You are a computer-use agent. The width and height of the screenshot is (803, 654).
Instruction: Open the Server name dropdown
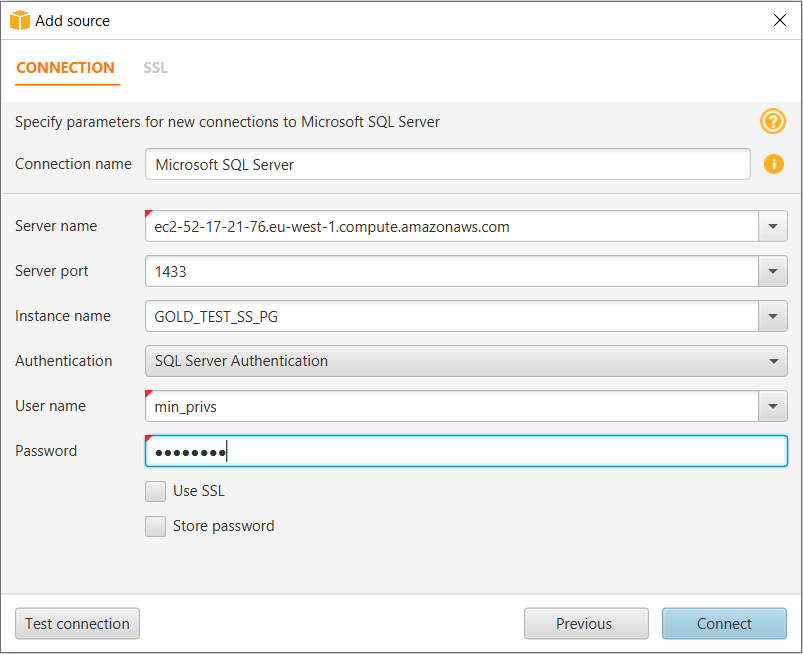pyautogui.click(x=772, y=226)
